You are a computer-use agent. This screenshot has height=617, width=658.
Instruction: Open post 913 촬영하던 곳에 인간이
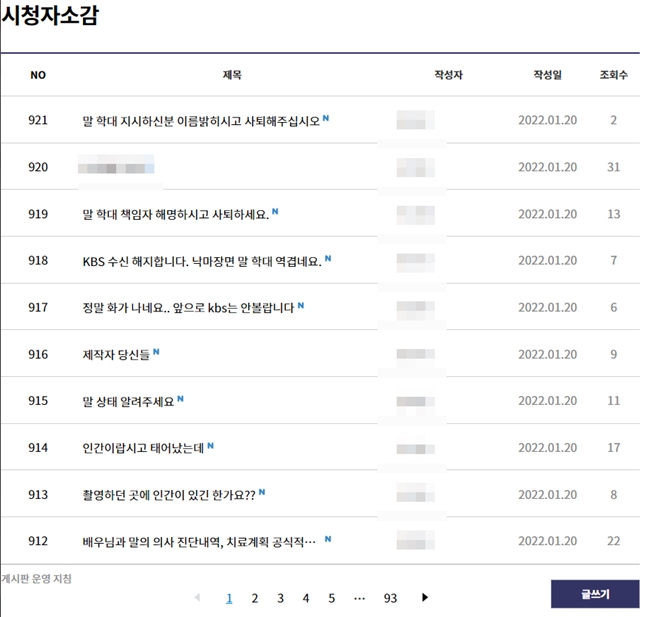pos(168,494)
